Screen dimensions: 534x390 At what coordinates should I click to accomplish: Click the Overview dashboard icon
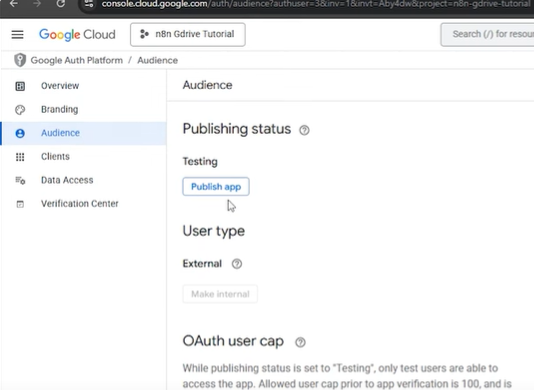point(20,86)
